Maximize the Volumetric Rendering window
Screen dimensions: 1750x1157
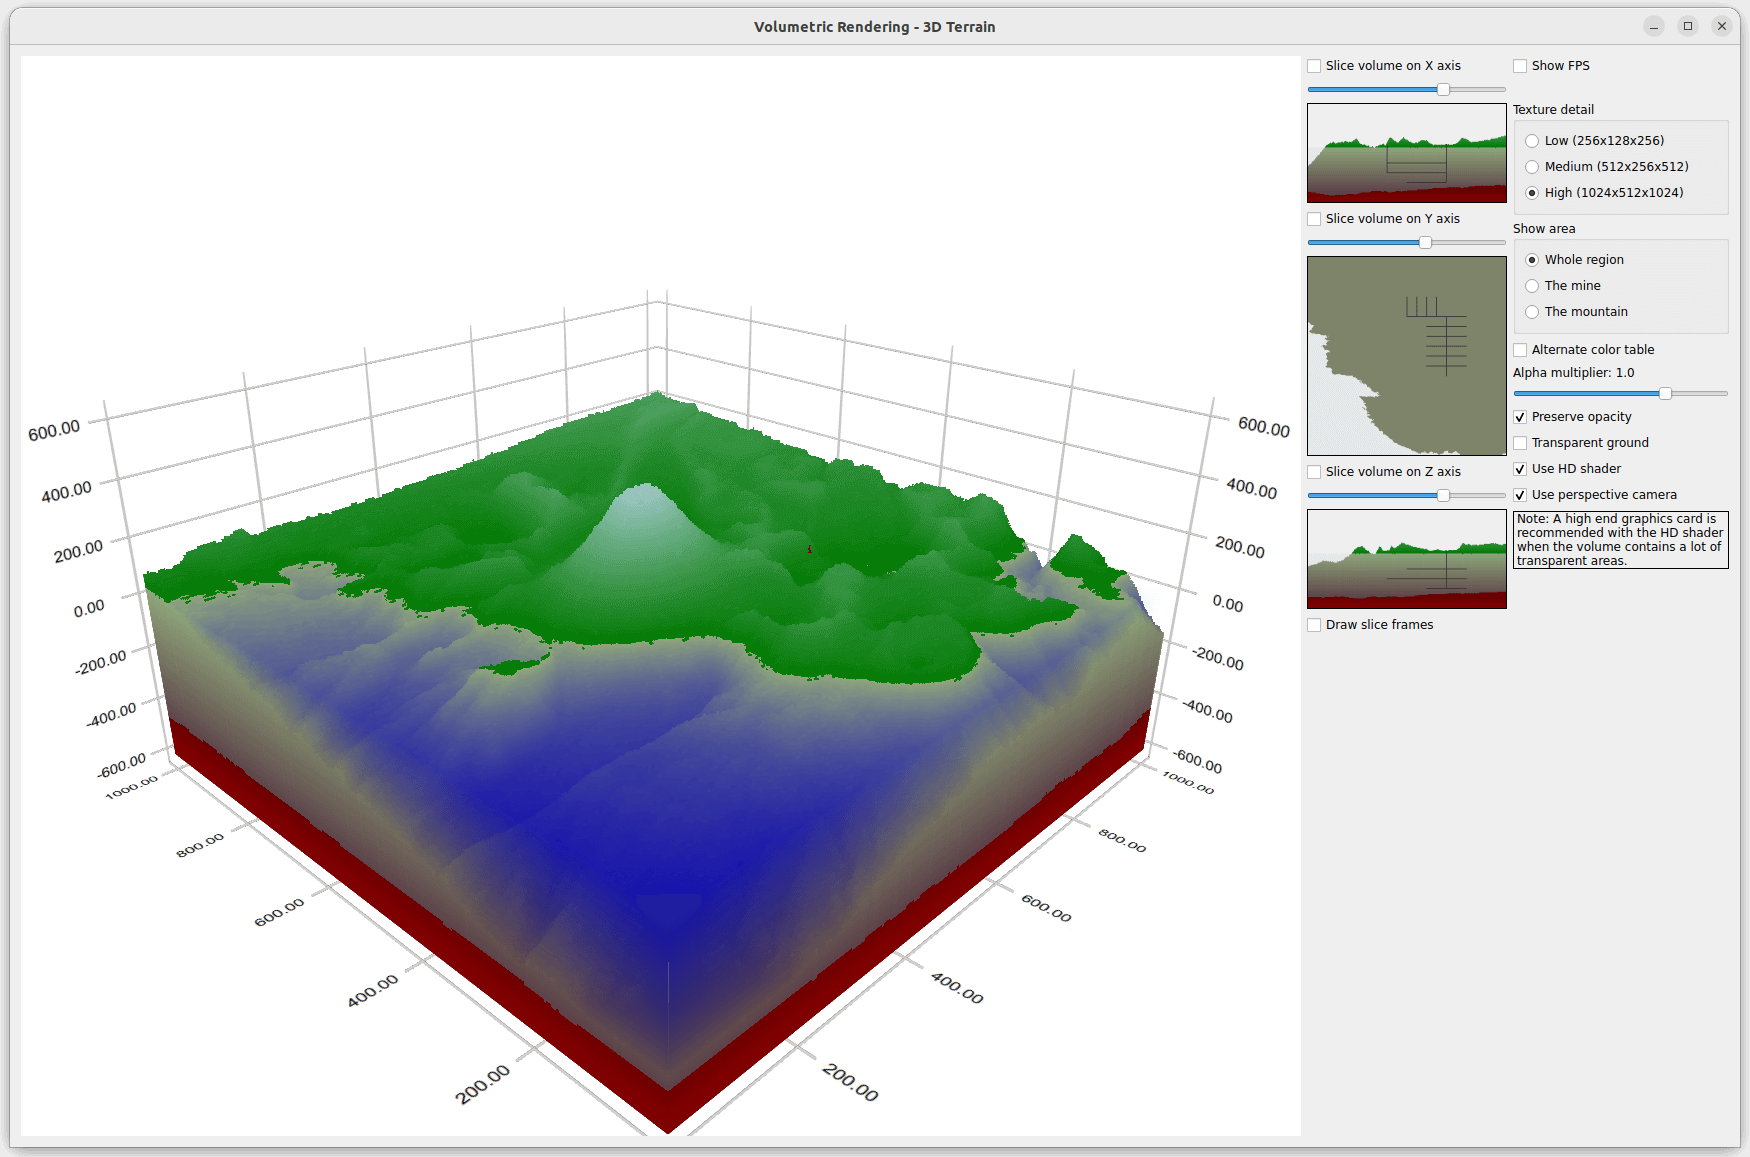click(1688, 26)
